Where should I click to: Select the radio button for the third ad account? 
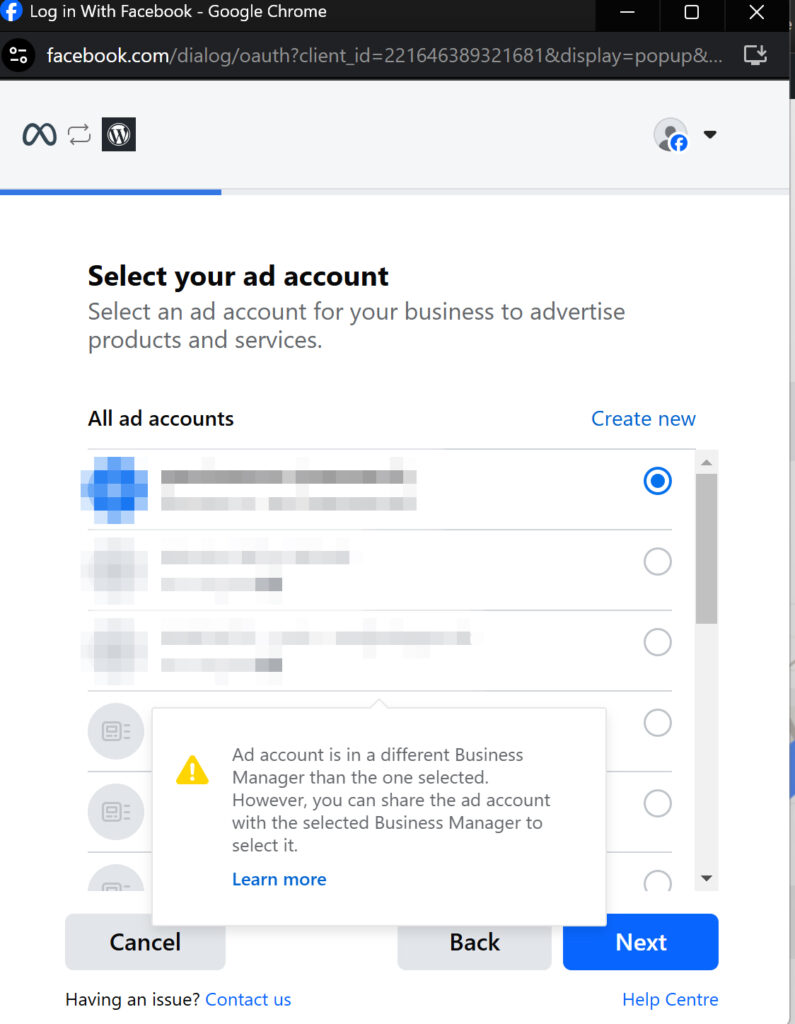[x=657, y=641]
